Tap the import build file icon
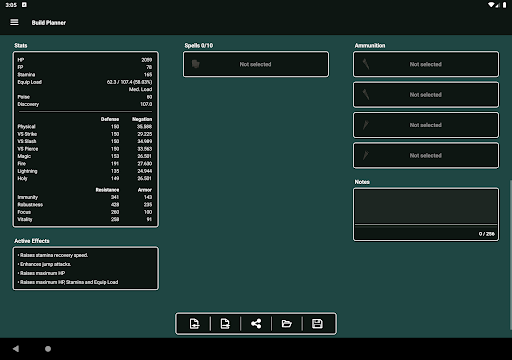This screenshot has width=512, height=360. pyautogui.click(x=194, y=324)
